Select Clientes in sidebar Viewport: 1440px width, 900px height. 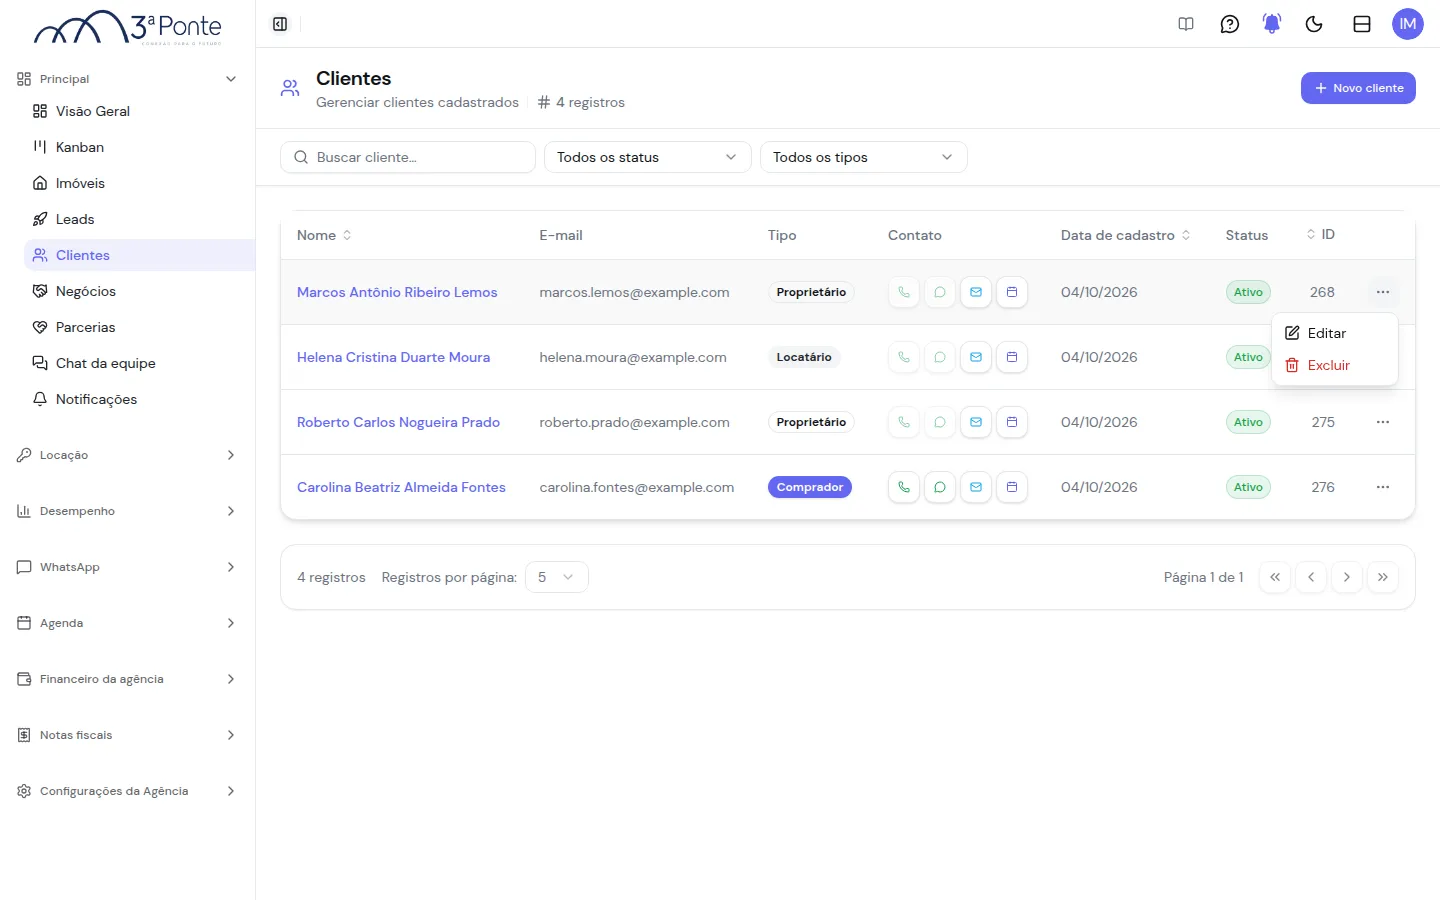[139, 255]
